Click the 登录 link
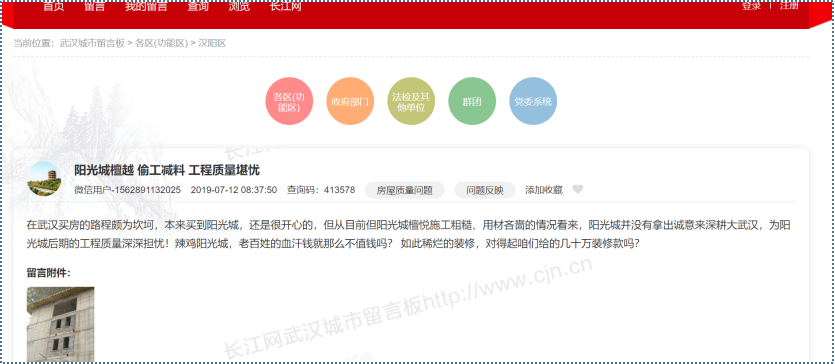The height and width of the screenshot is (364, 835). click(x=751, y=6)
